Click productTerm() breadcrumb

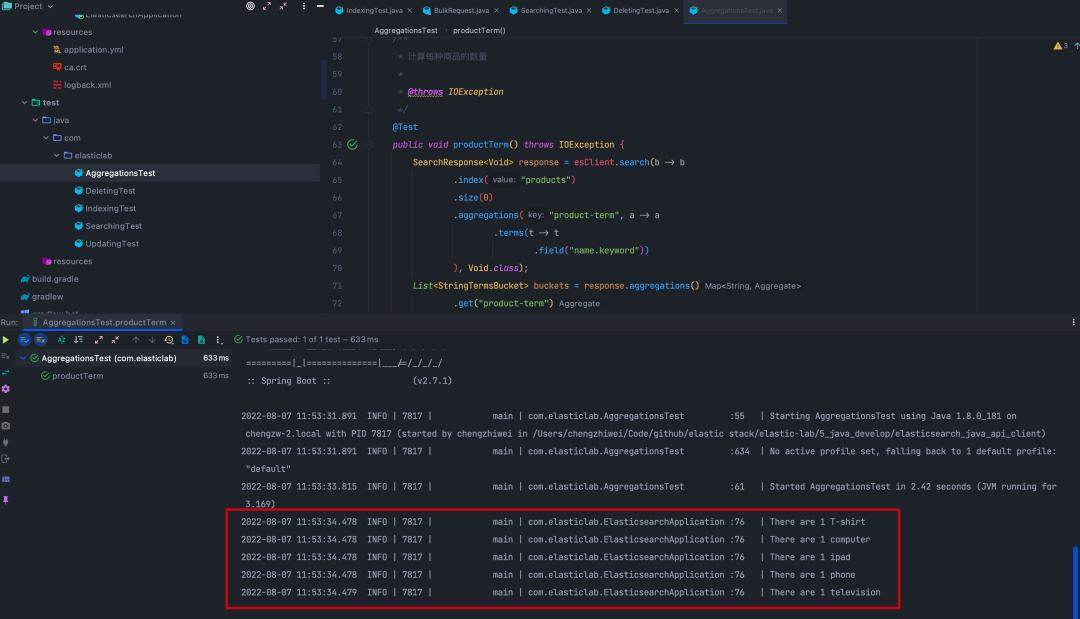tap(479, 30)
